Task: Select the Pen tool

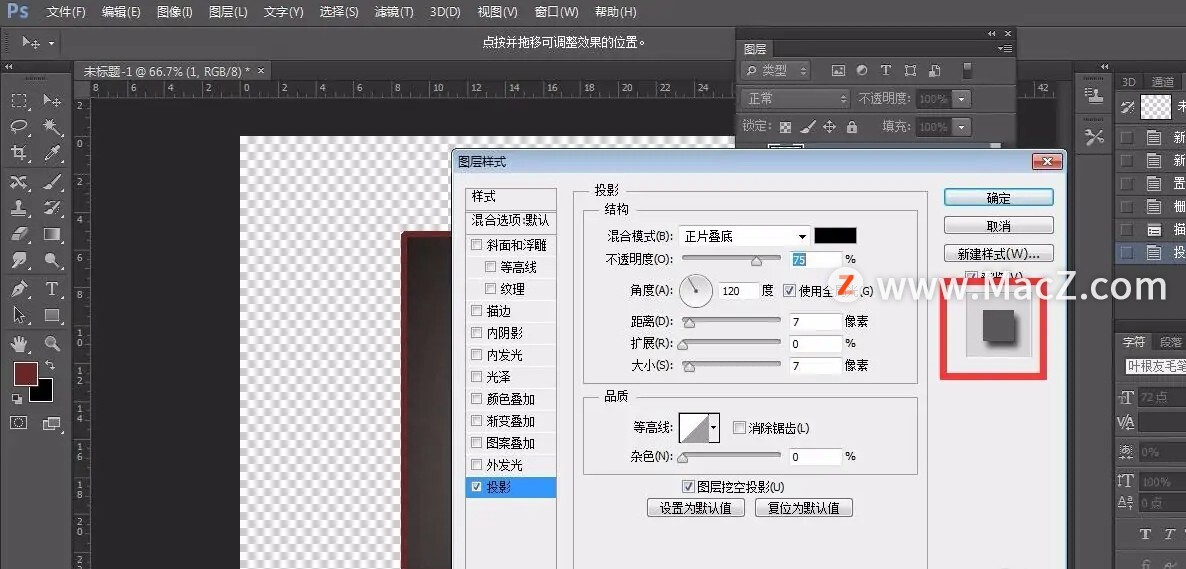Action: point(19,289)
